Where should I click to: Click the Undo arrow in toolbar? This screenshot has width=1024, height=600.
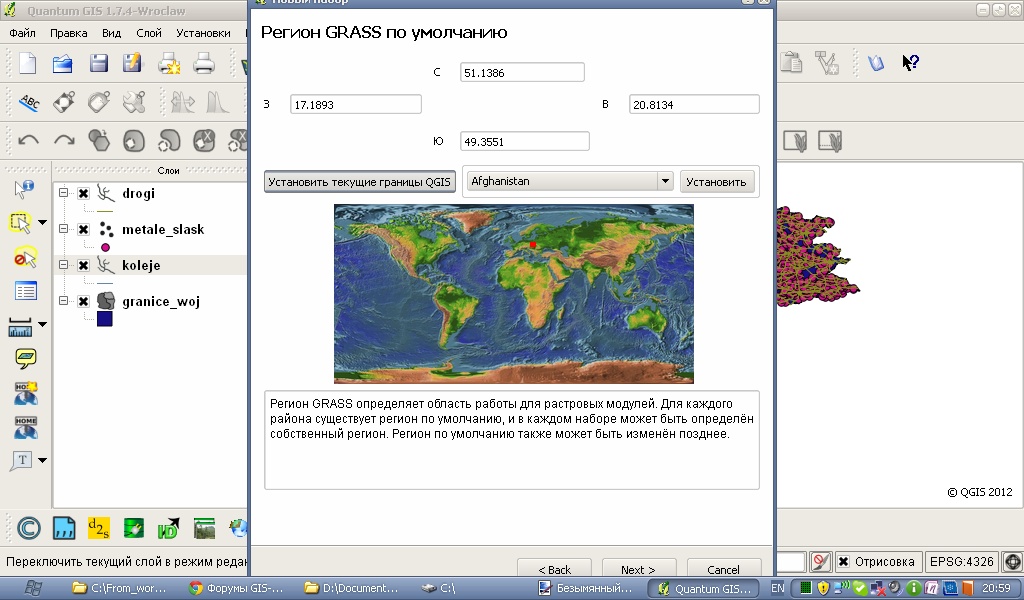[28, 140]
